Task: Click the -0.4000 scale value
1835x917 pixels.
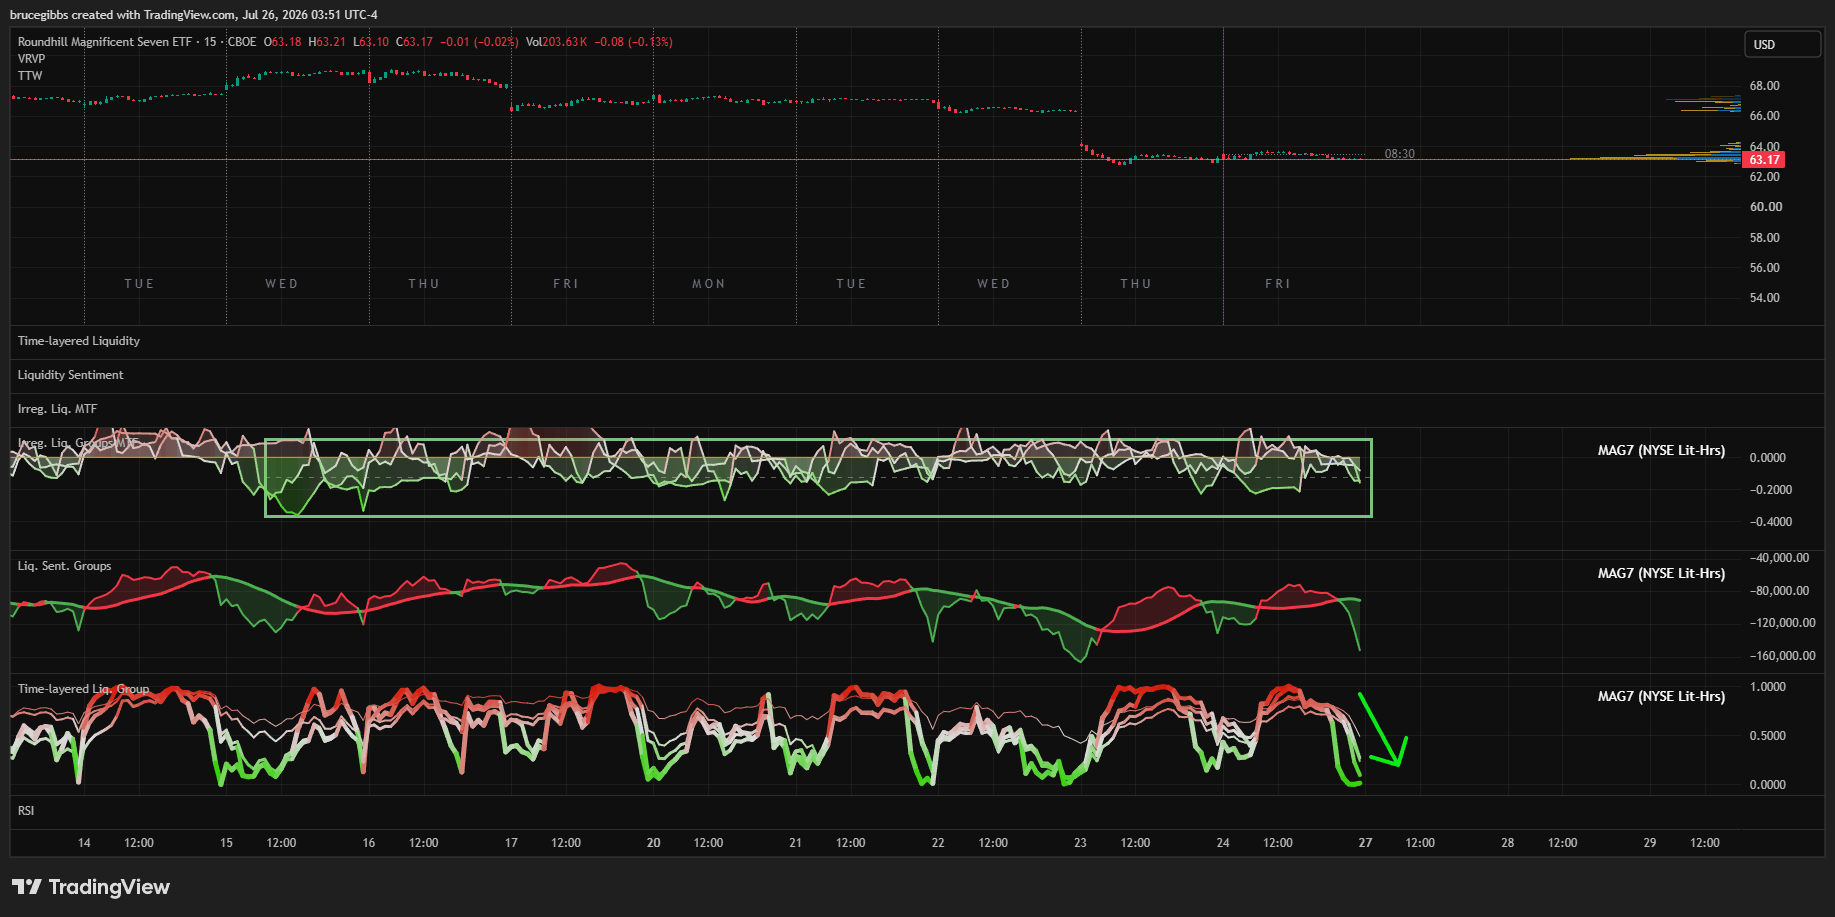Action: pyautogui.click(x=1771, y=522)
